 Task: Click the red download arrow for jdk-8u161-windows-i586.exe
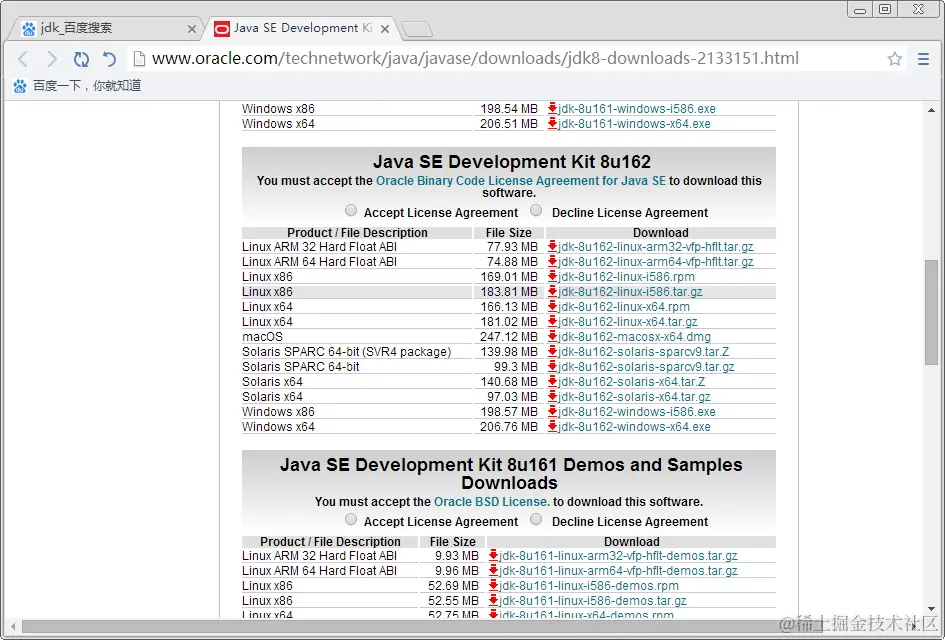(x=552, y=108)
